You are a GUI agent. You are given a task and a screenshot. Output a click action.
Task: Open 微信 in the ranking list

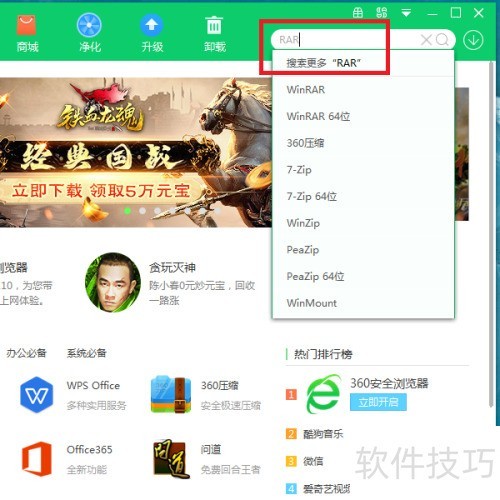(x=313, y=461)
